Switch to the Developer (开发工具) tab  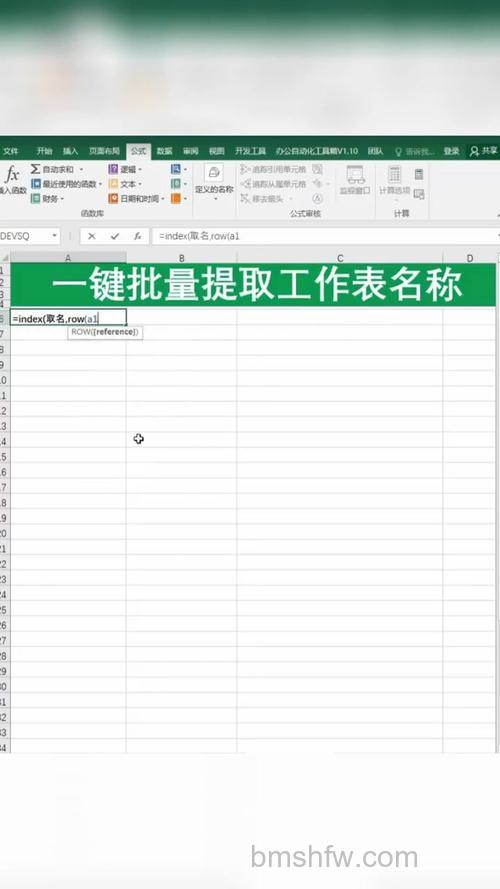point(251,151)
